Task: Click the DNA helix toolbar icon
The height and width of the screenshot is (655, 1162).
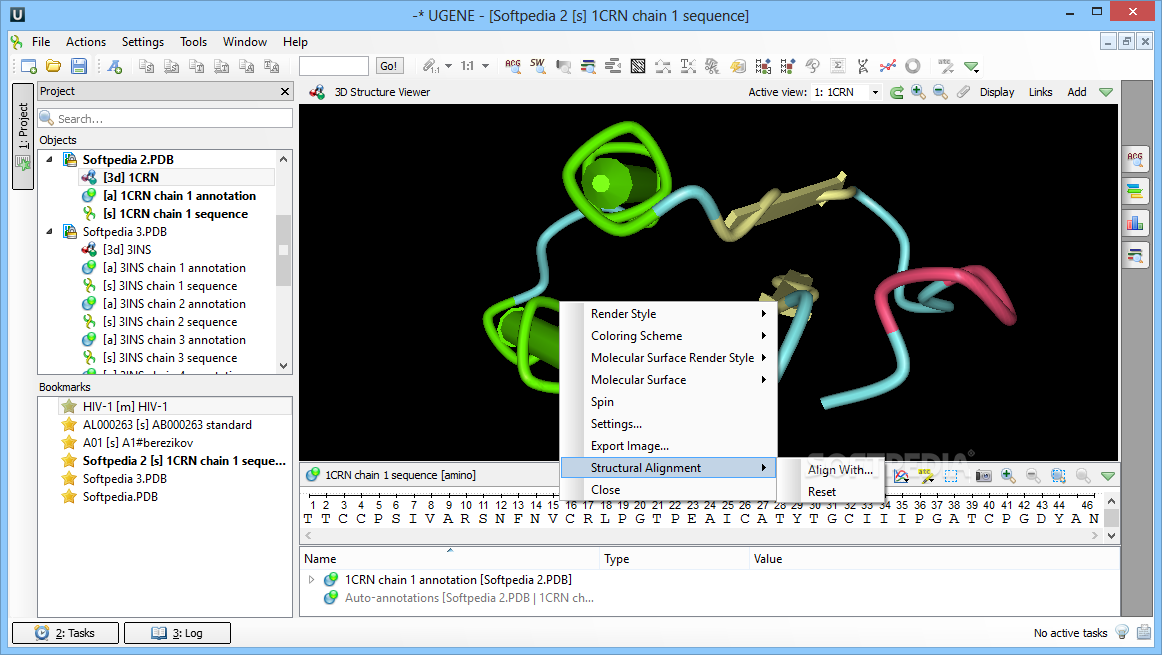Action: pos(863,66)
